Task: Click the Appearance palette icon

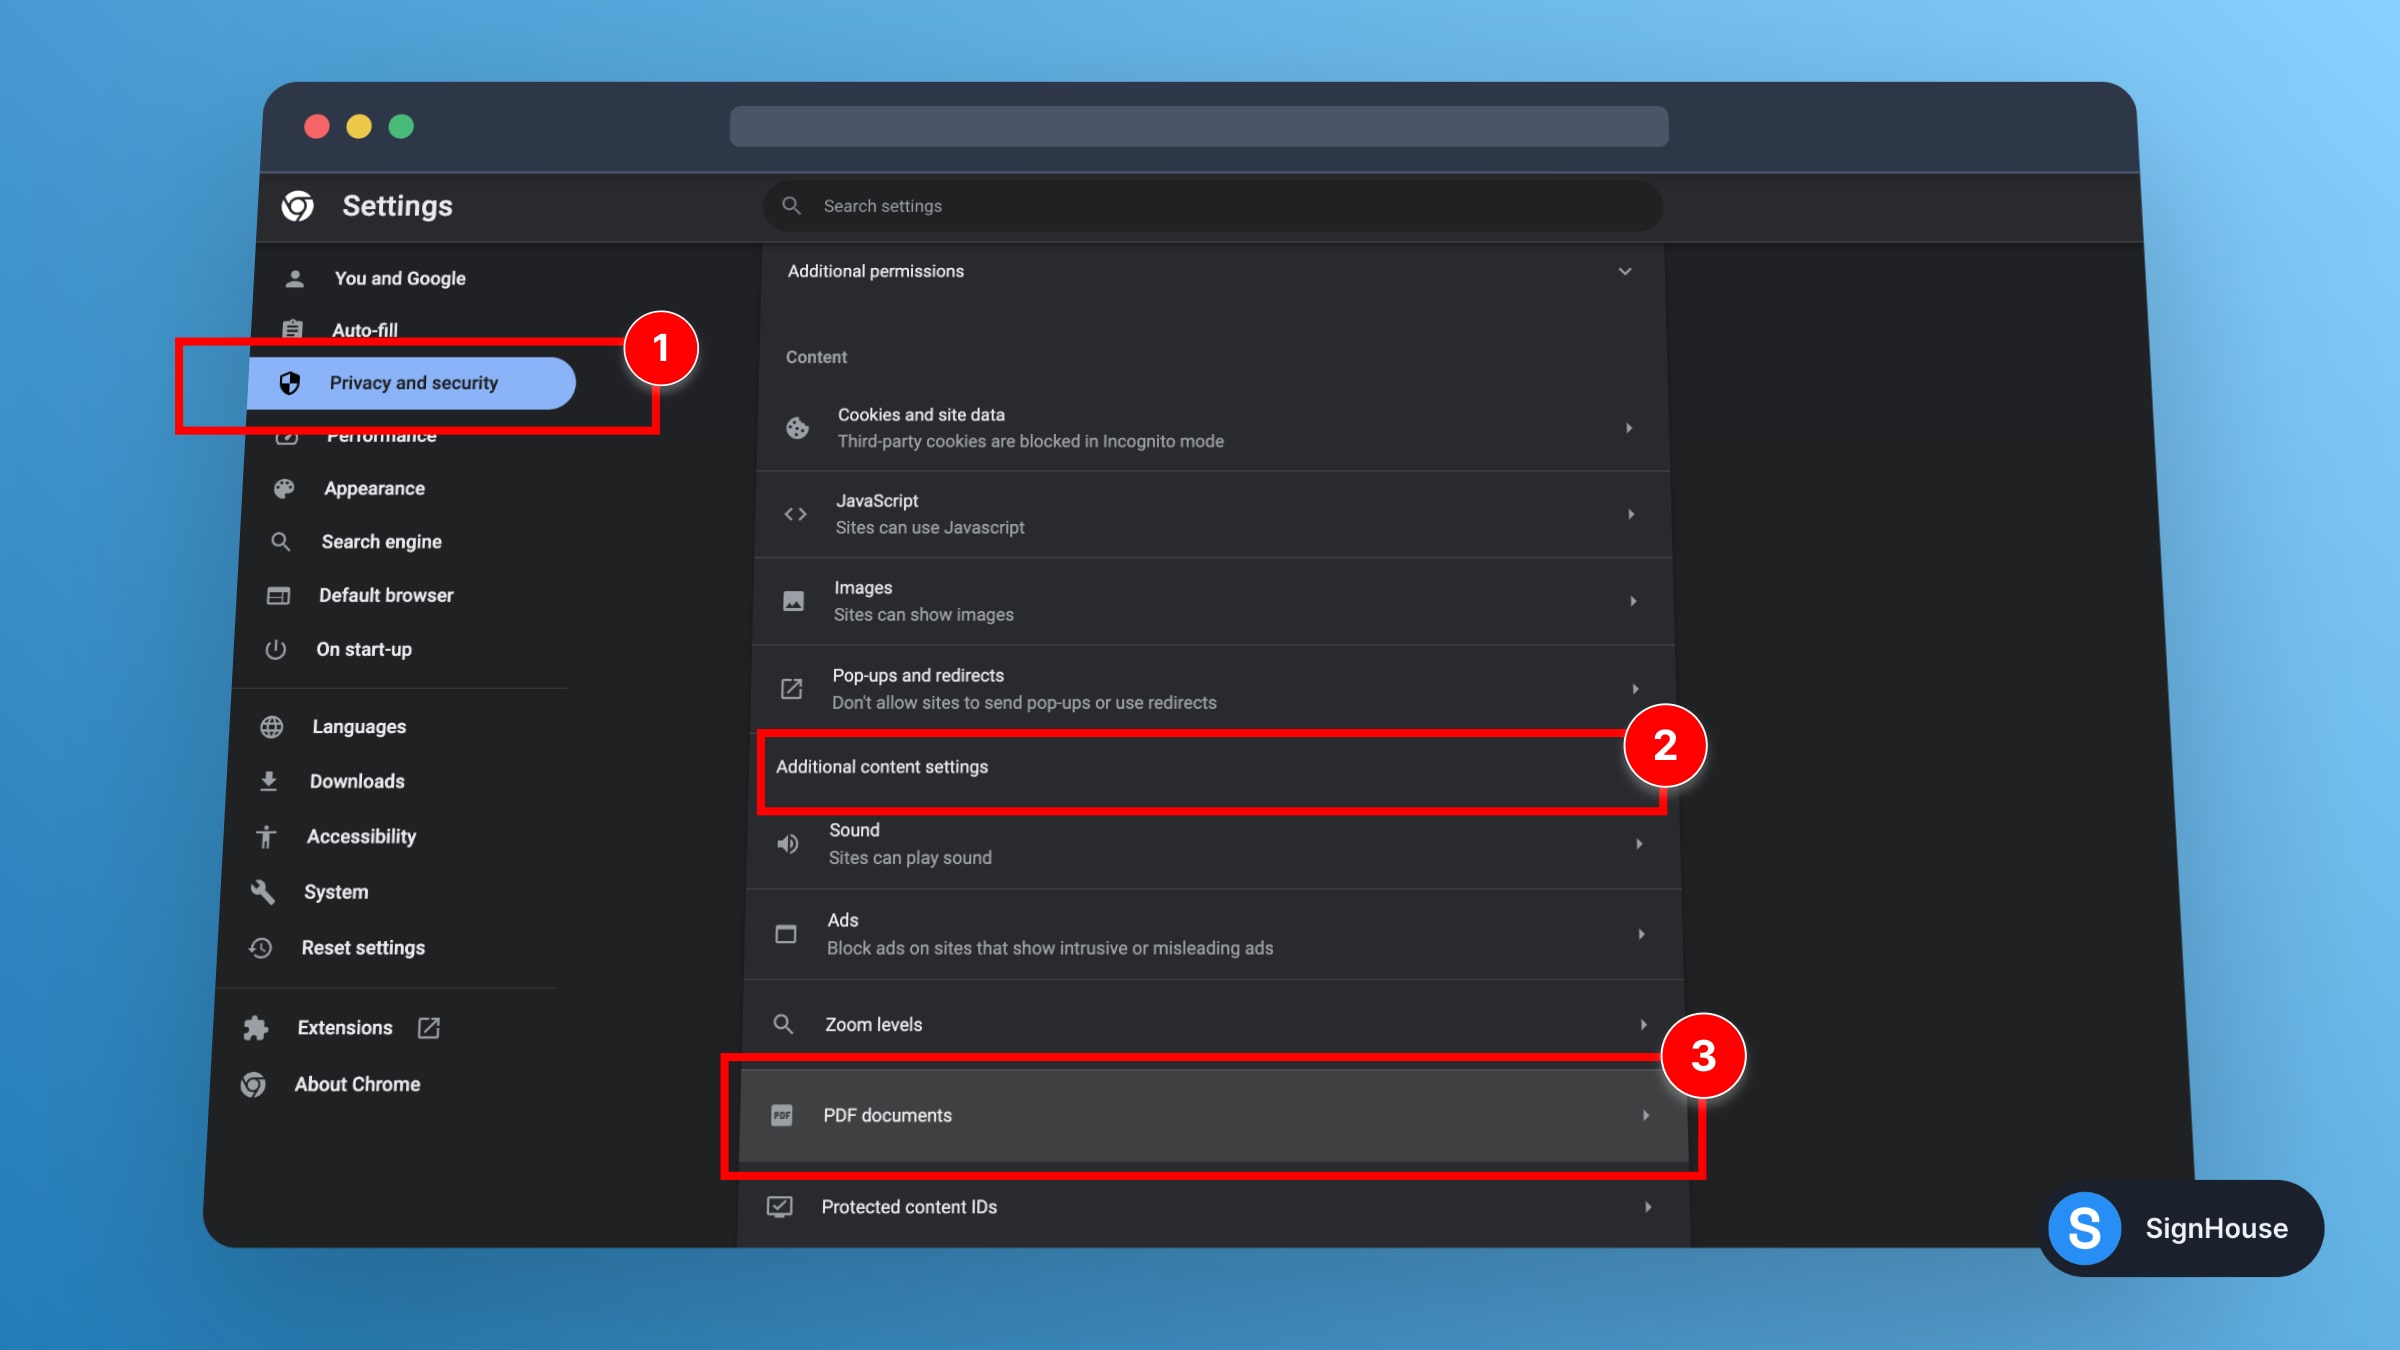Action: point(283,488)
